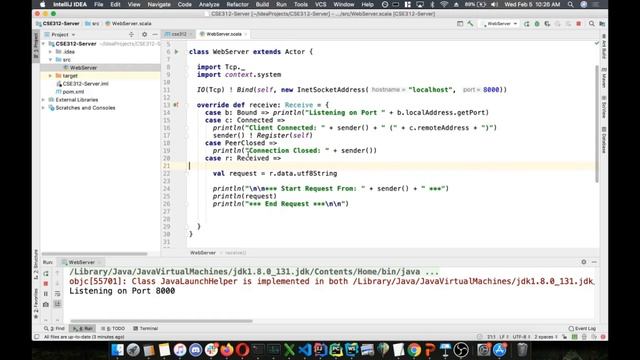640x360 pixels.
Task: Click WebServer.scala breadcrumb in navigation bar
Action: click(x=128, y=24)
